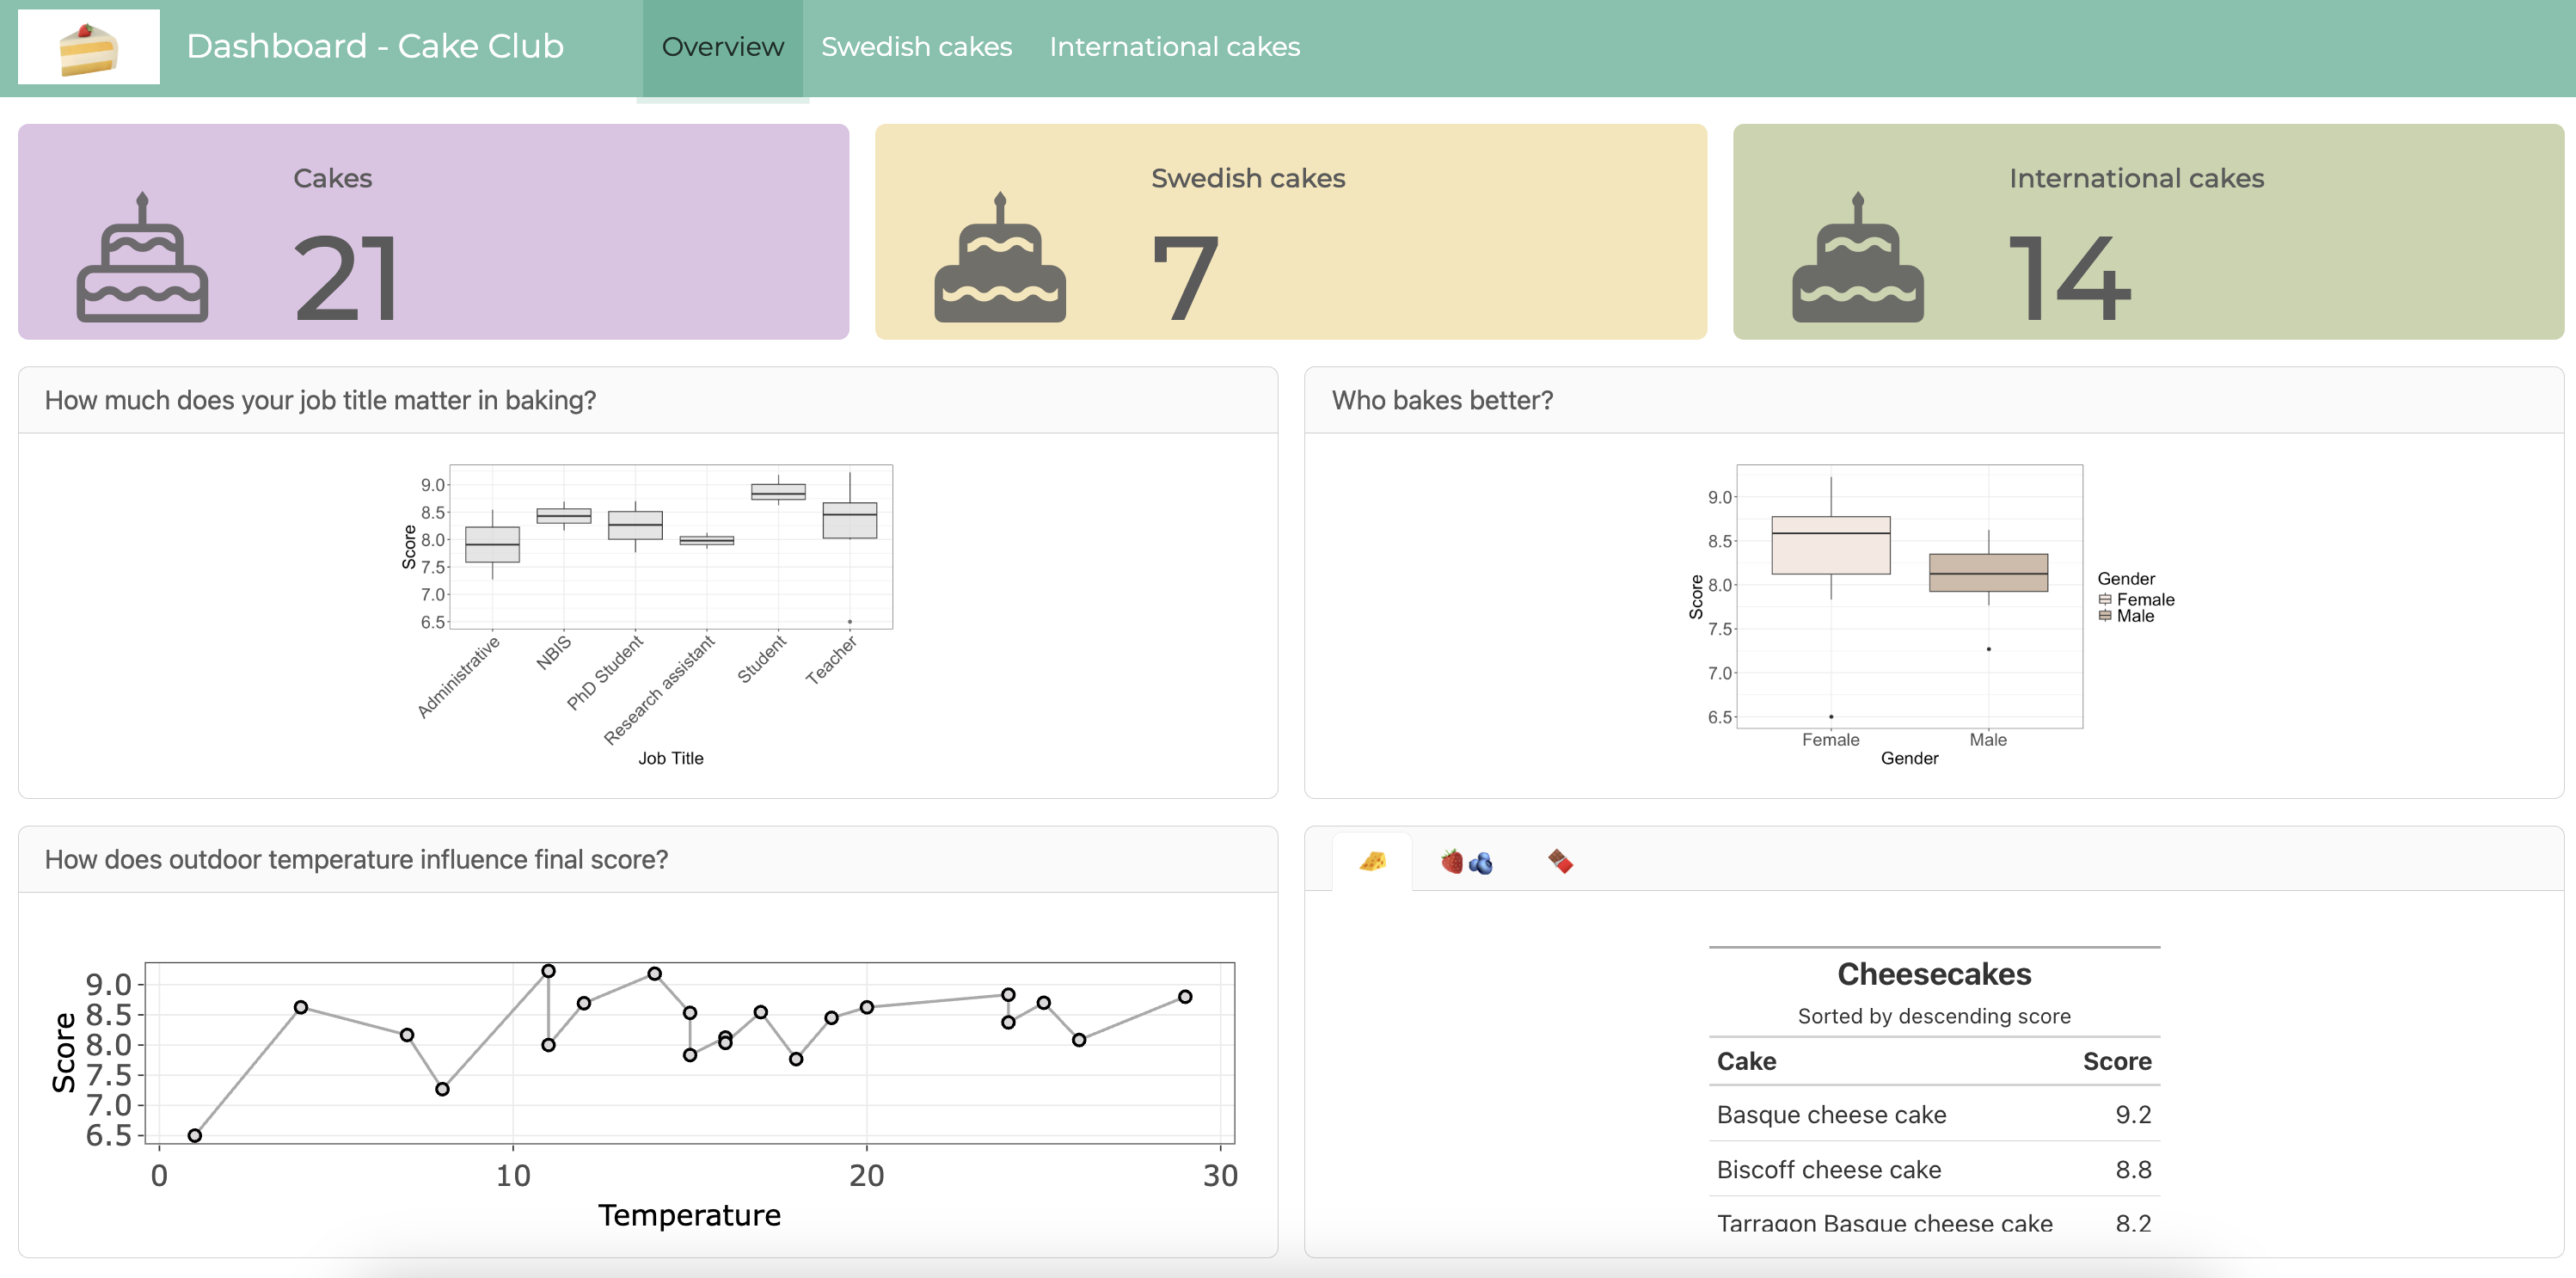Open the chocolate cakes tab

coord(1560,860)
